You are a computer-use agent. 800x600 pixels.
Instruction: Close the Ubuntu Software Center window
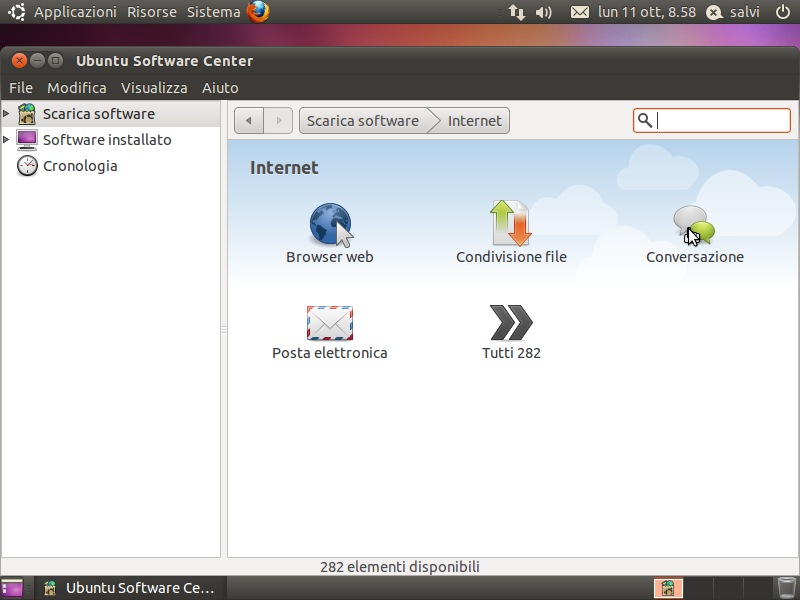click(19, 61)
